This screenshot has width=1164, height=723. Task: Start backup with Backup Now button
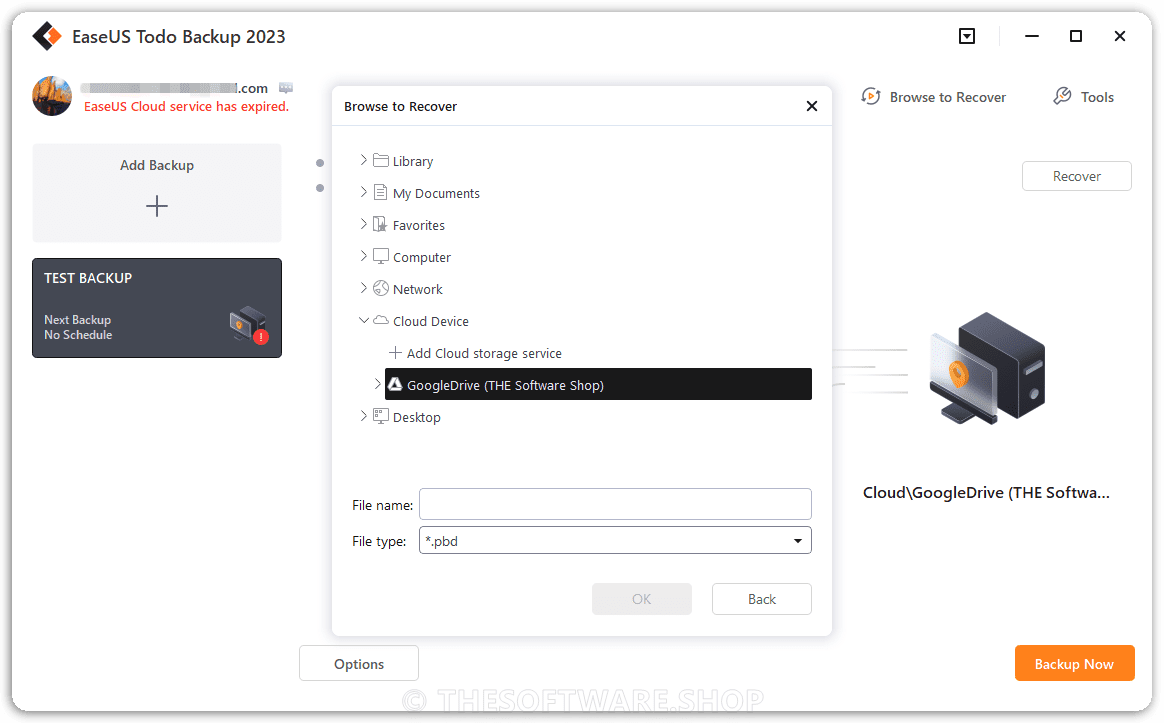[x=1074, y=664]
